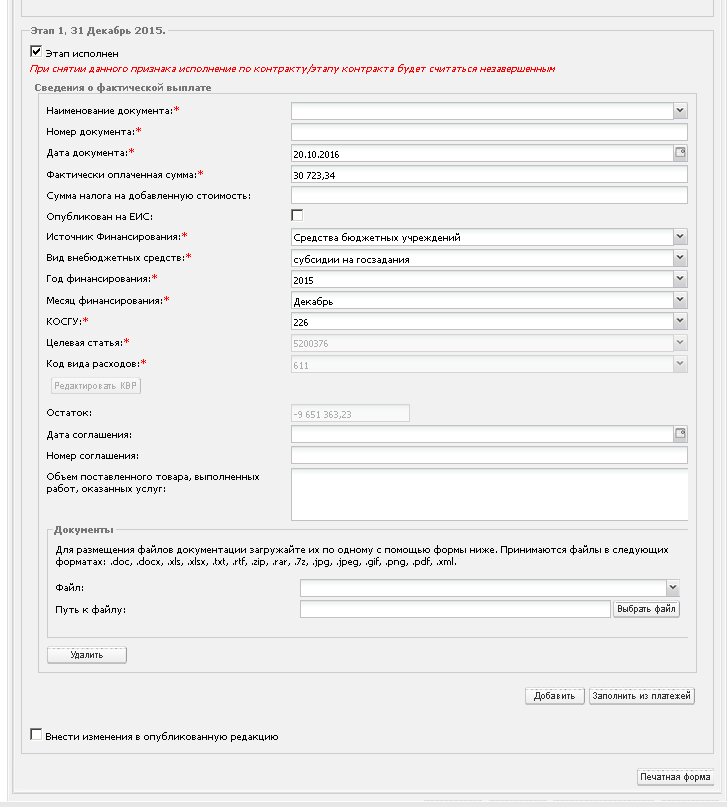Enable the Опубликован на ЕИС checkbox
This screenshot has height=807, width=727.
pos(297,215)
